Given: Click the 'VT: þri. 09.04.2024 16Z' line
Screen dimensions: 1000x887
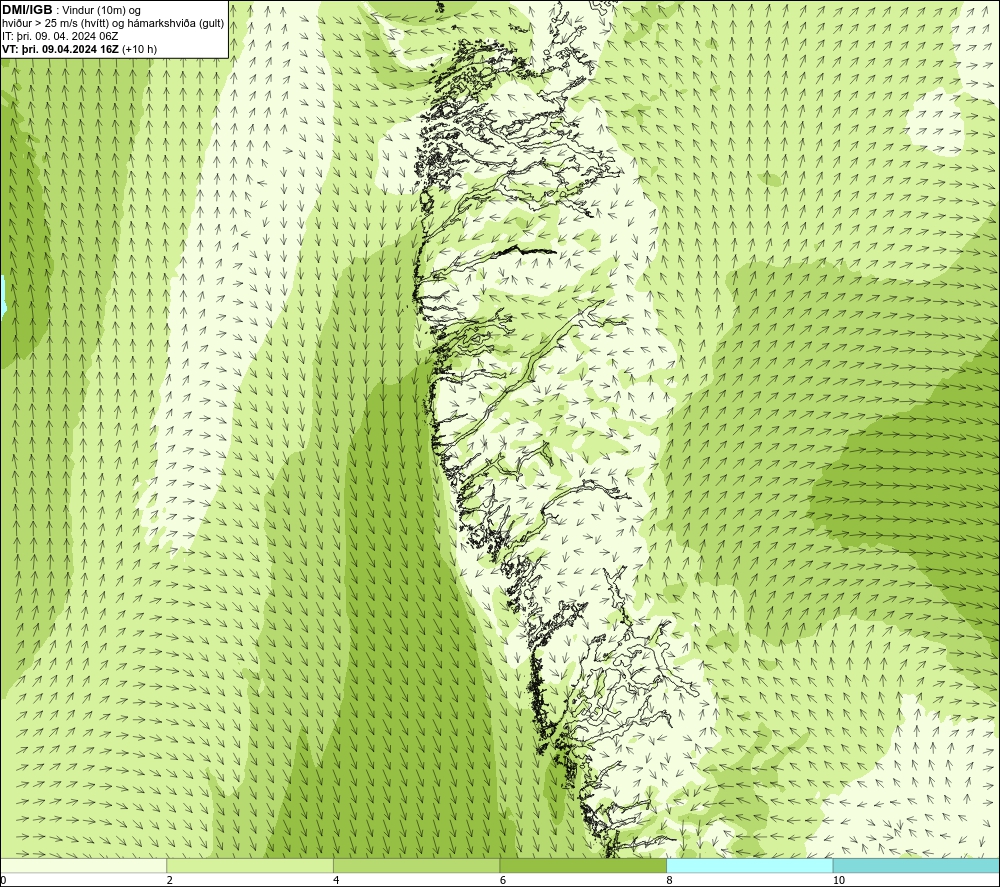Looking at the screenshot, I should click(x=61, y=49).
